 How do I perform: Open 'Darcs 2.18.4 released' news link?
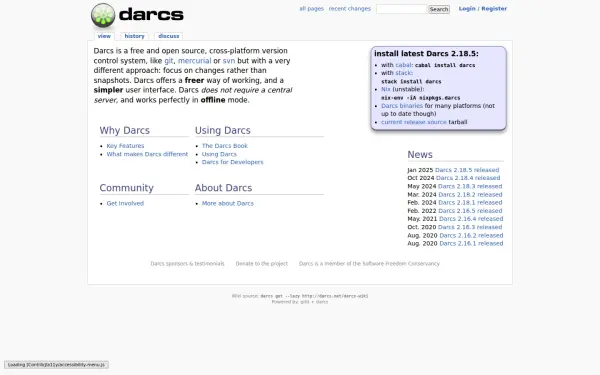point(468,178)
